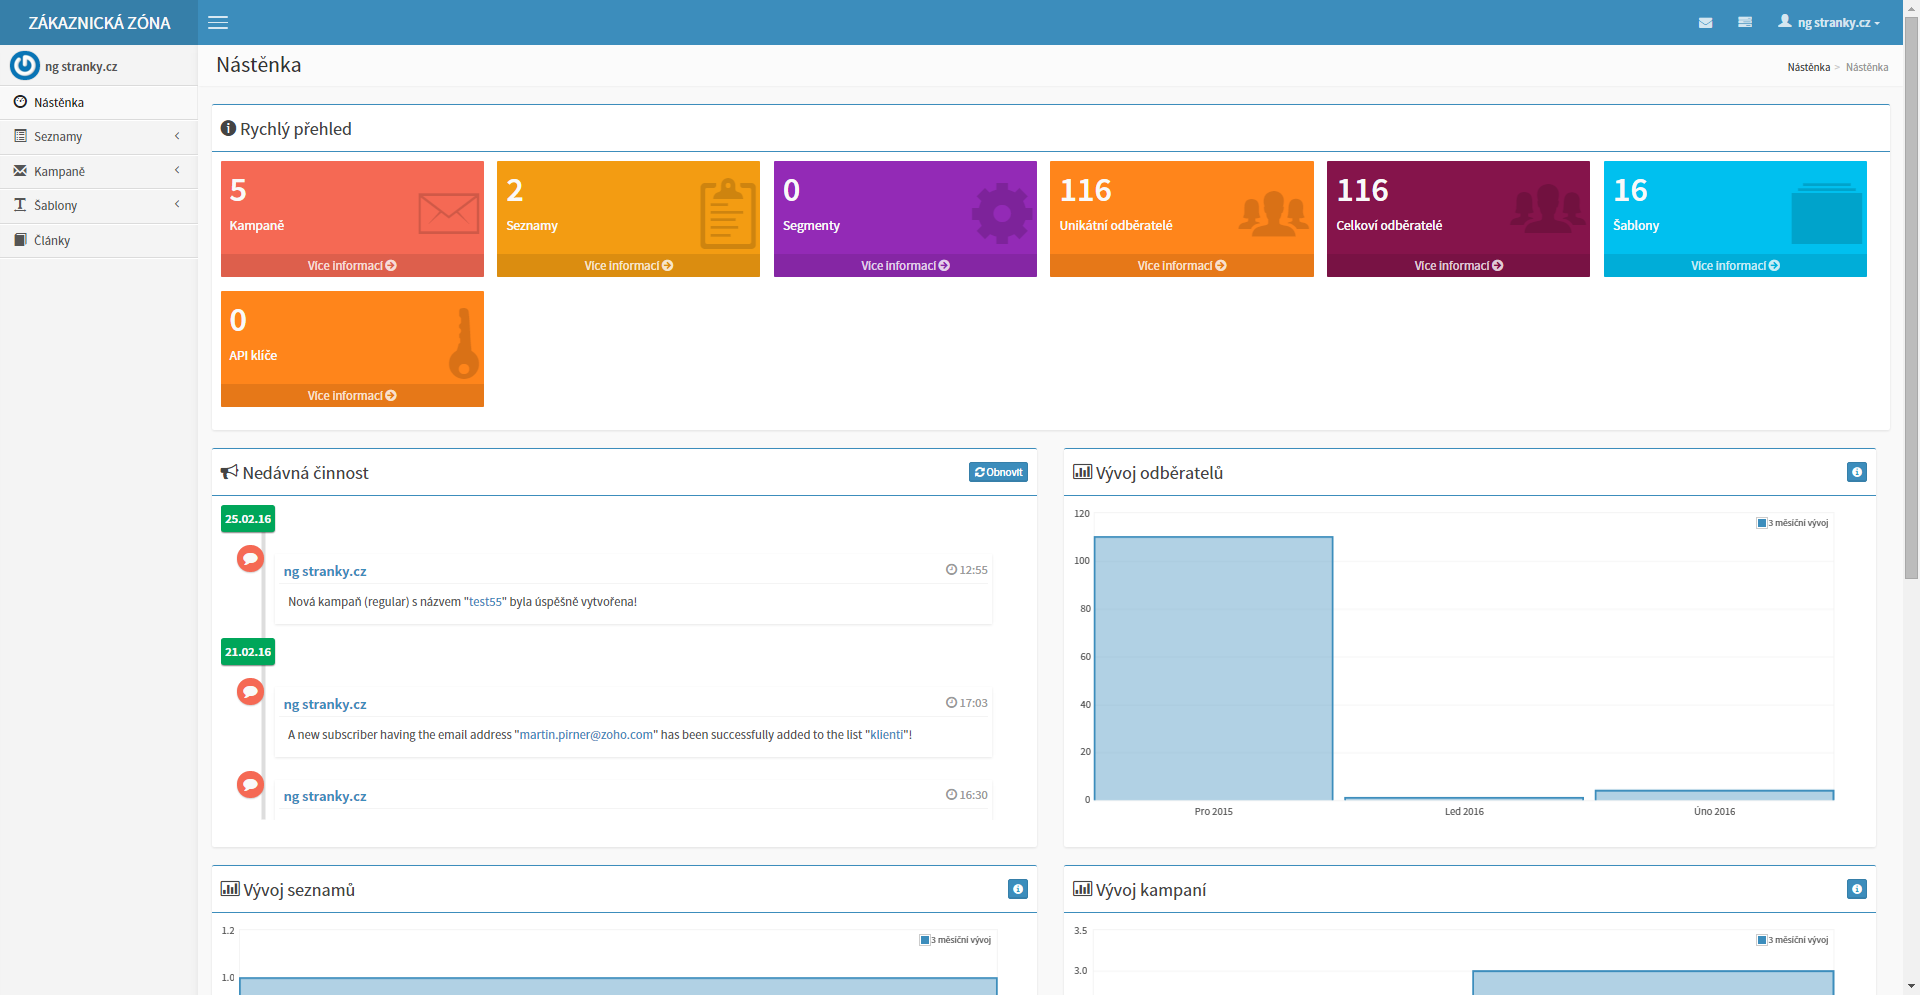Viewport: 1920px width, 995px height.
Task: Open the ng stranky.cz user dropdown
Action: point(1829,22)
